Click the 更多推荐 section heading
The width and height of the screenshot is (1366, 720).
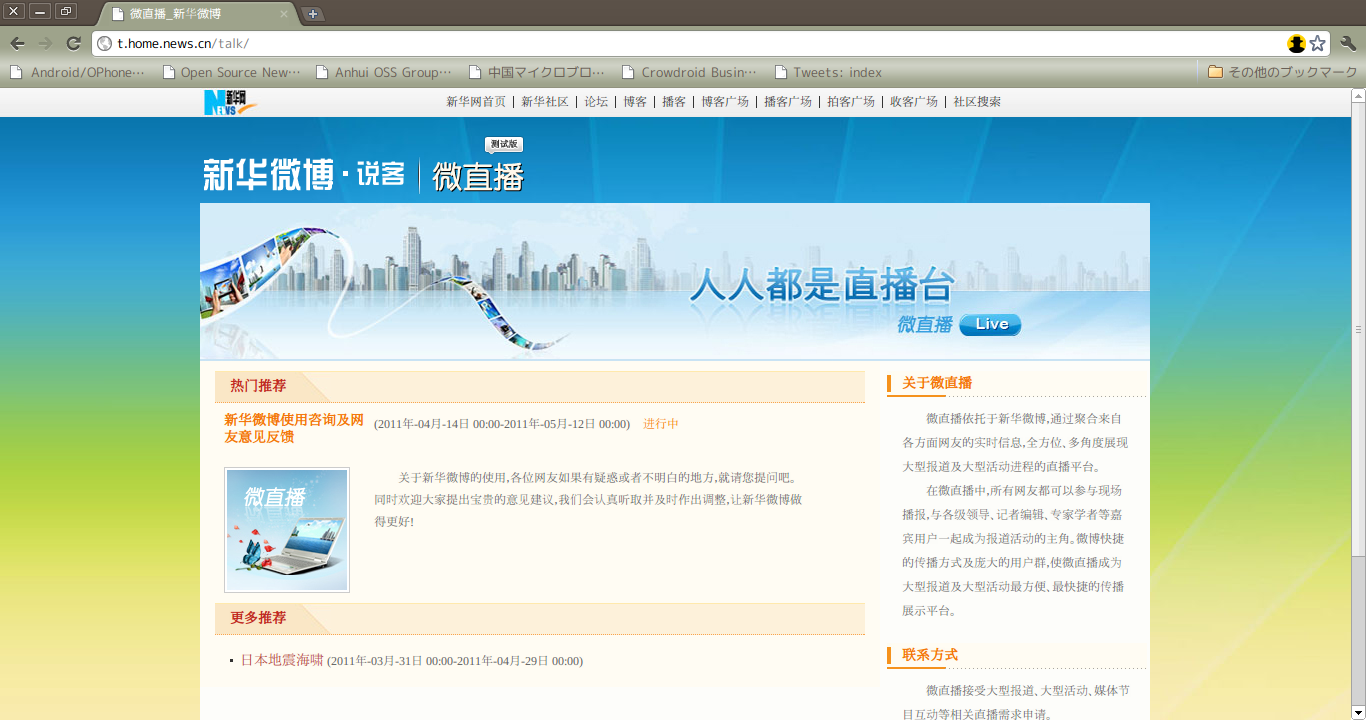tap(258, 618)
